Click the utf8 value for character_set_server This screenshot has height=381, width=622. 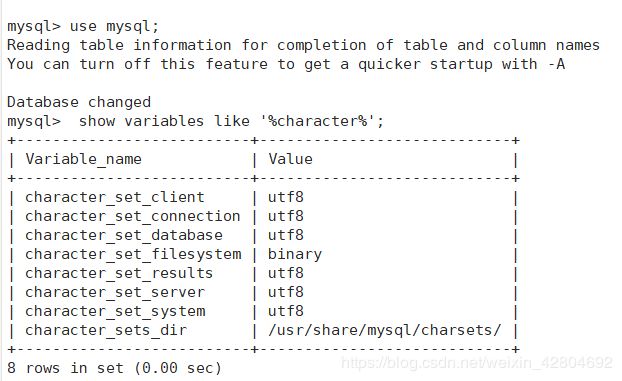click(286, 292)
